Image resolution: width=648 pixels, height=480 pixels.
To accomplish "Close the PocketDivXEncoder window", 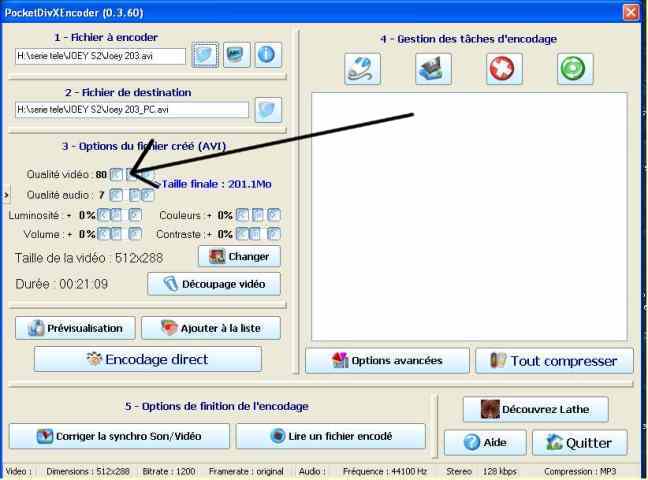I will click(631, 12).
